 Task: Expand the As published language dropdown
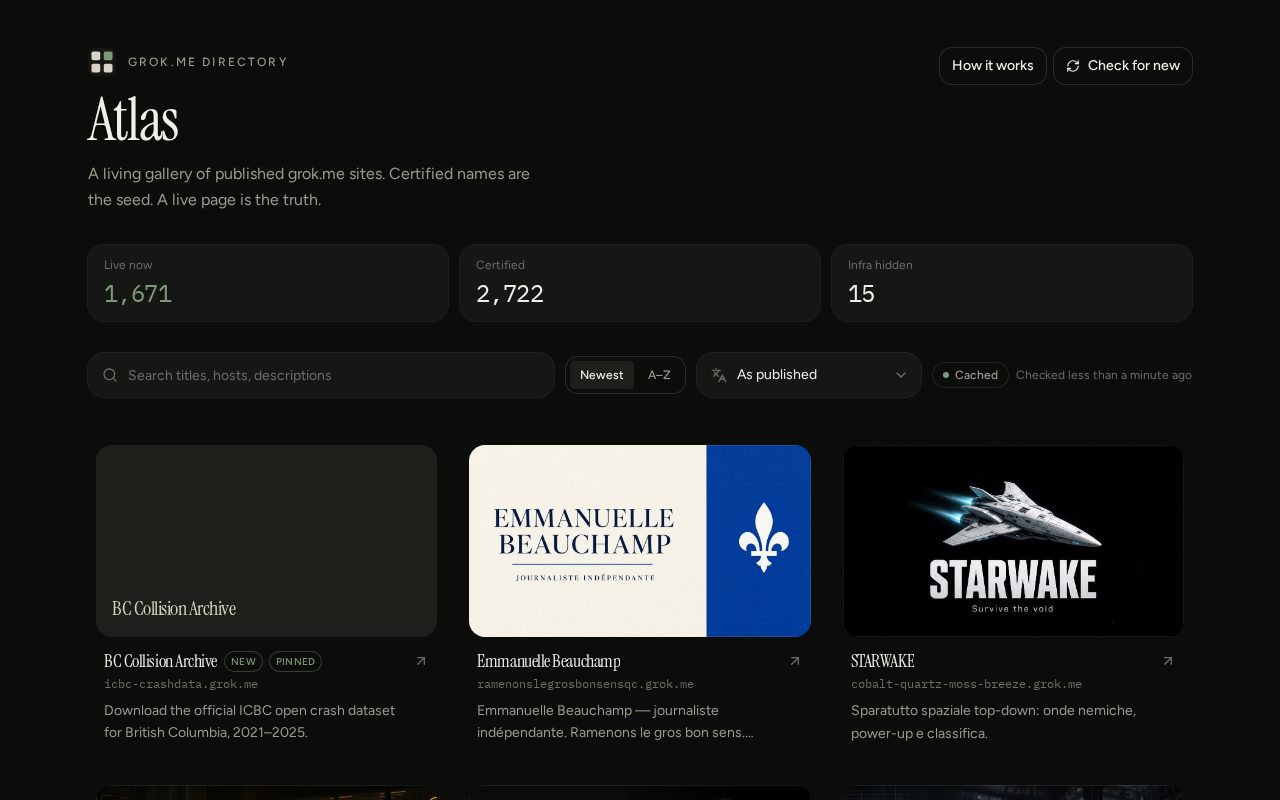[x=809, y=375]
